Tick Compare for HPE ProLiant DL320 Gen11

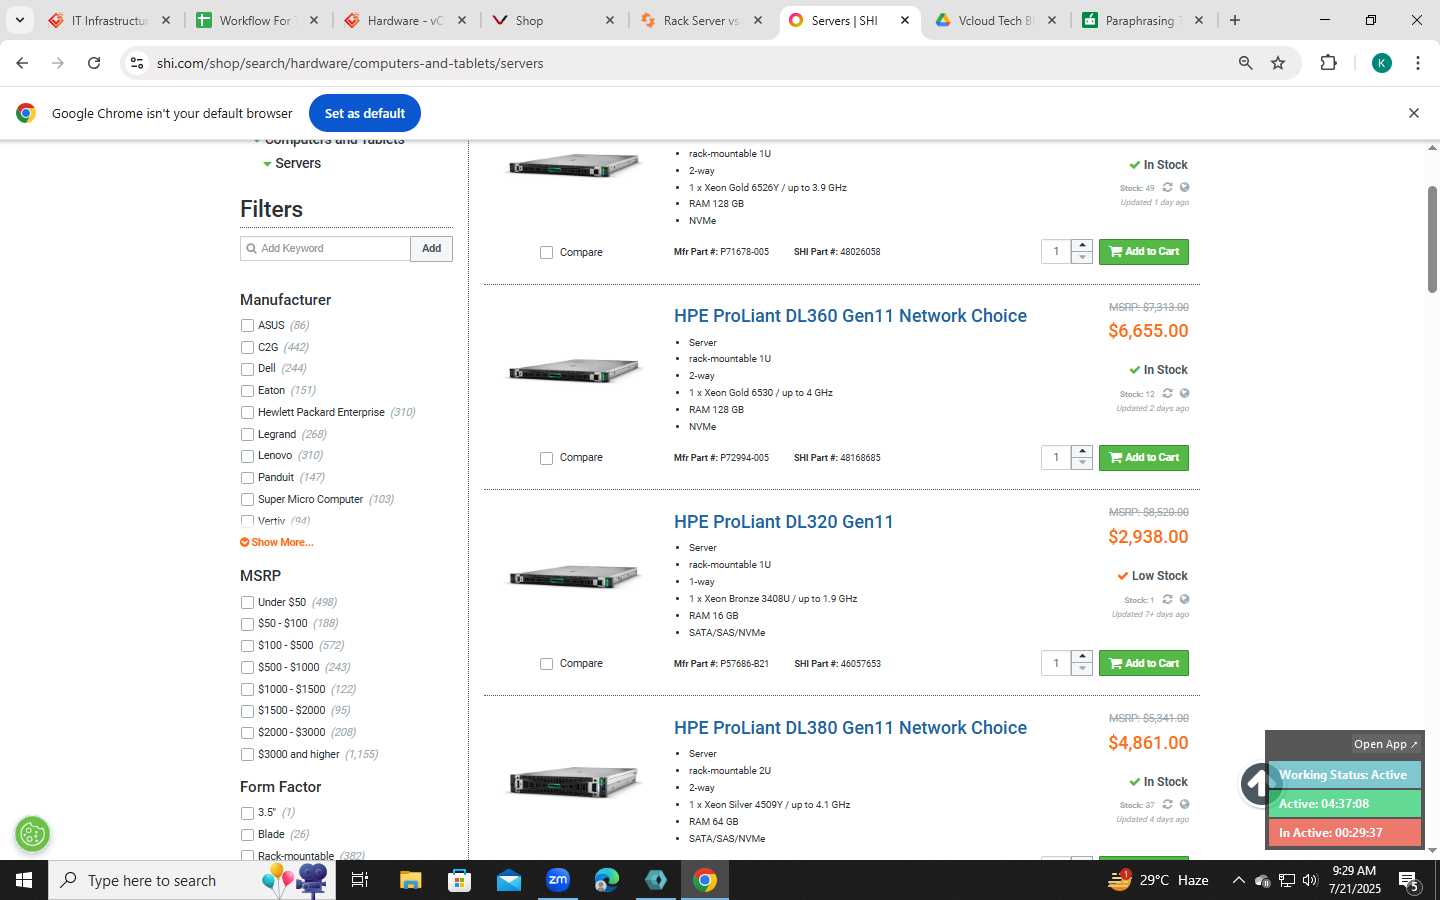[x=546, y=664]
